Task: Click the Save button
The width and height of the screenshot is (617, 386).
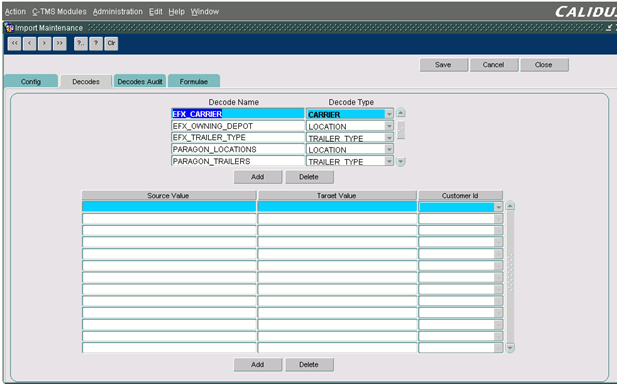Action: (x=443, y=65)
